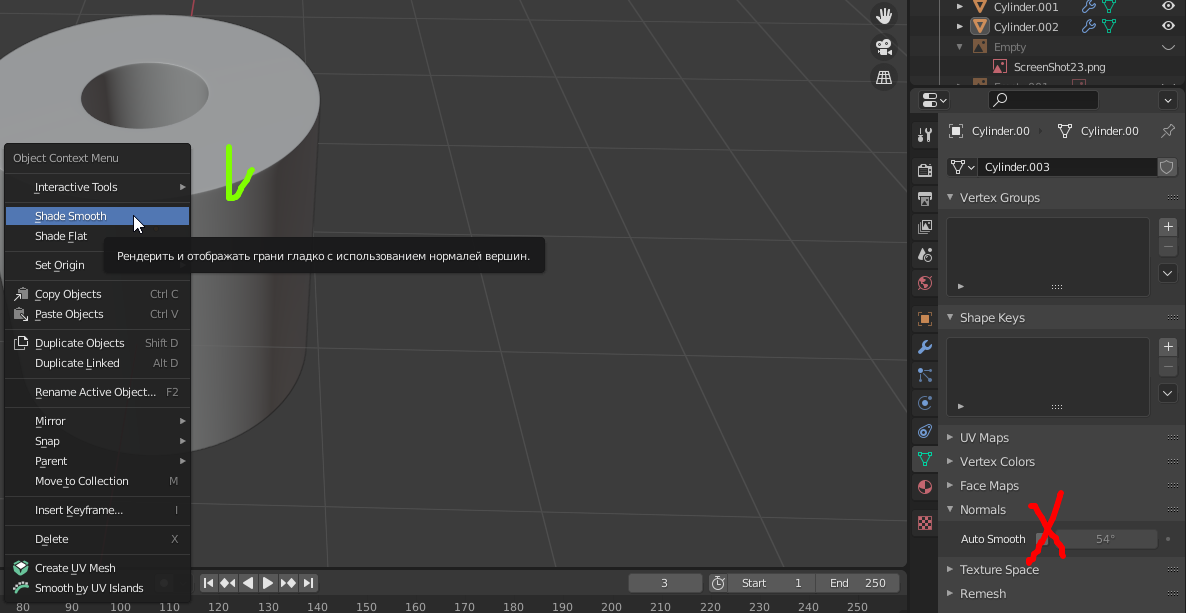Open the View Layer properties tab

924,226
